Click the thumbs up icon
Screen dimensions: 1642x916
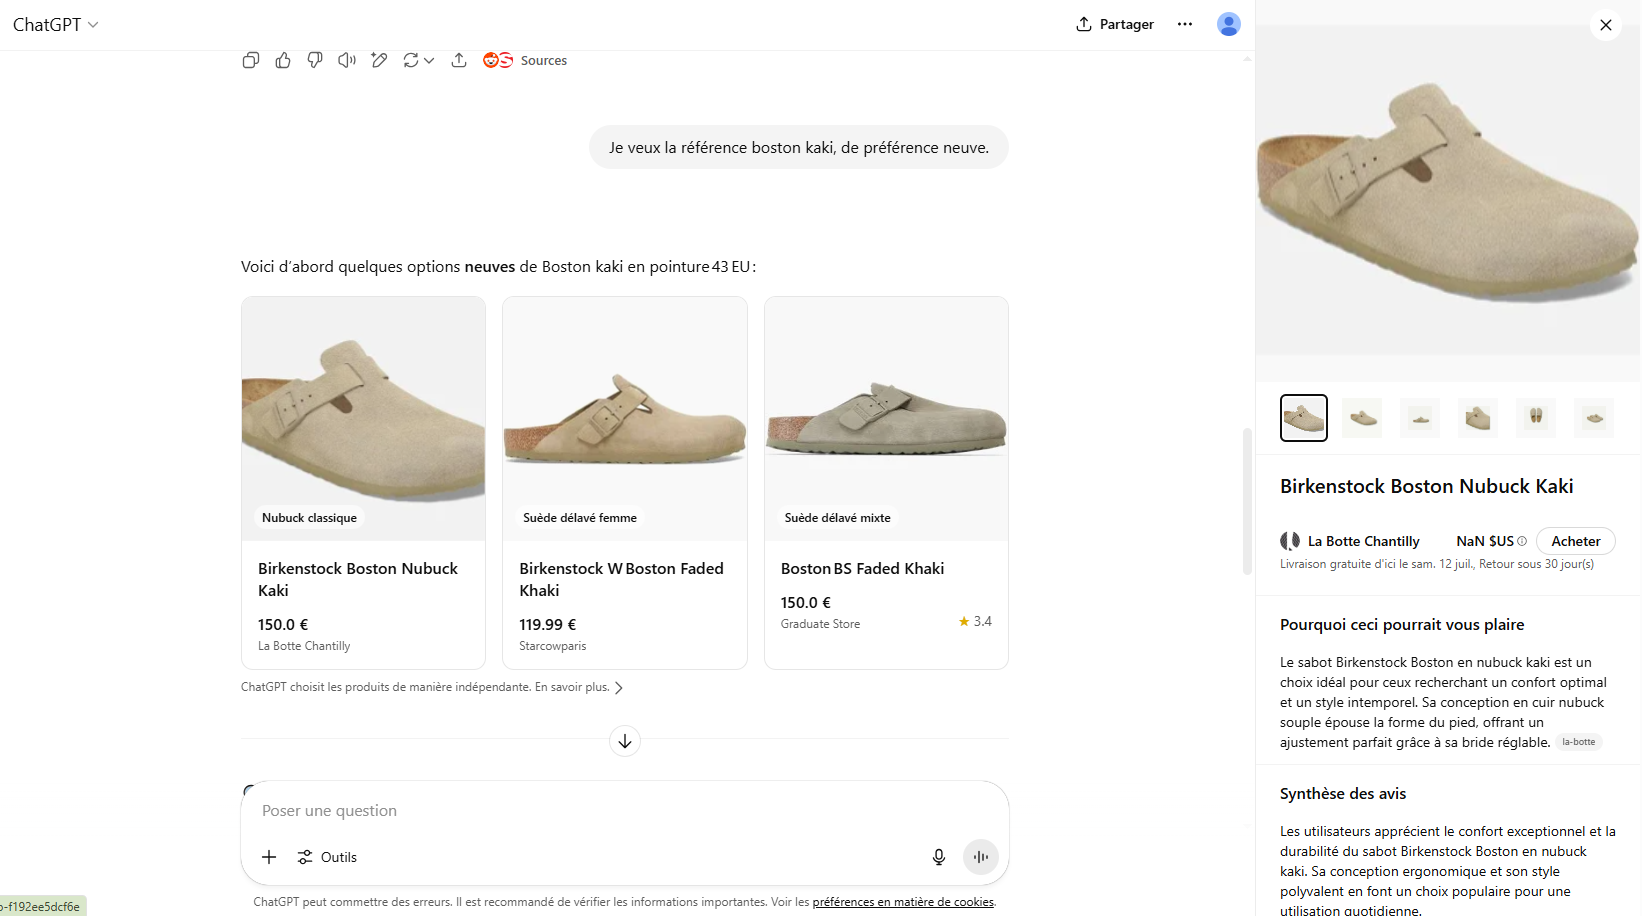click(x=283, y=60)
